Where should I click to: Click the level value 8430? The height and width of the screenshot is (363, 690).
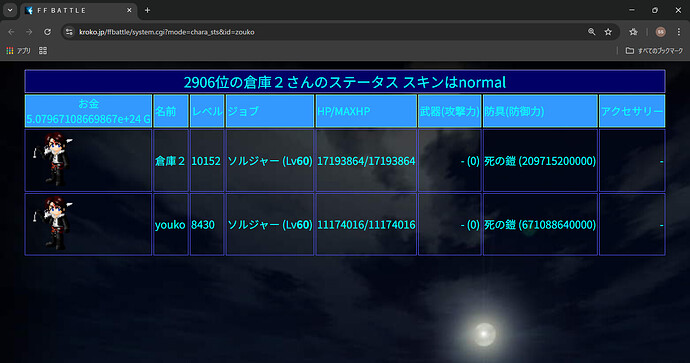coord(203,225)
